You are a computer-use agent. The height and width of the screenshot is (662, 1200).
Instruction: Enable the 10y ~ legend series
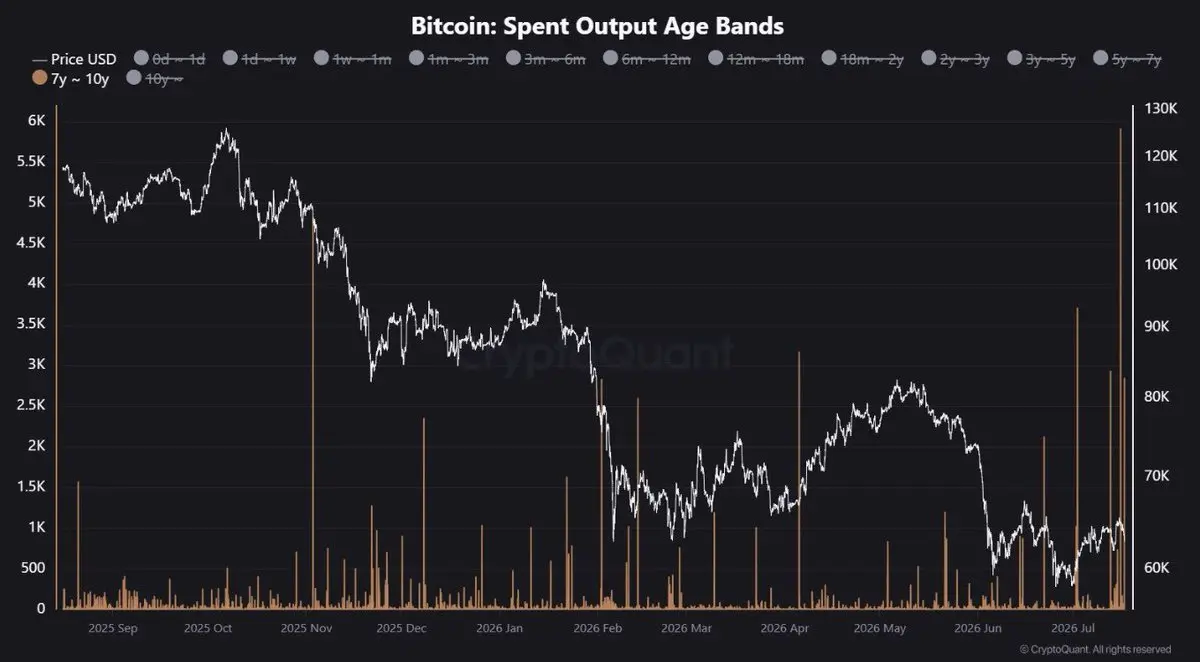pos(155,77)
